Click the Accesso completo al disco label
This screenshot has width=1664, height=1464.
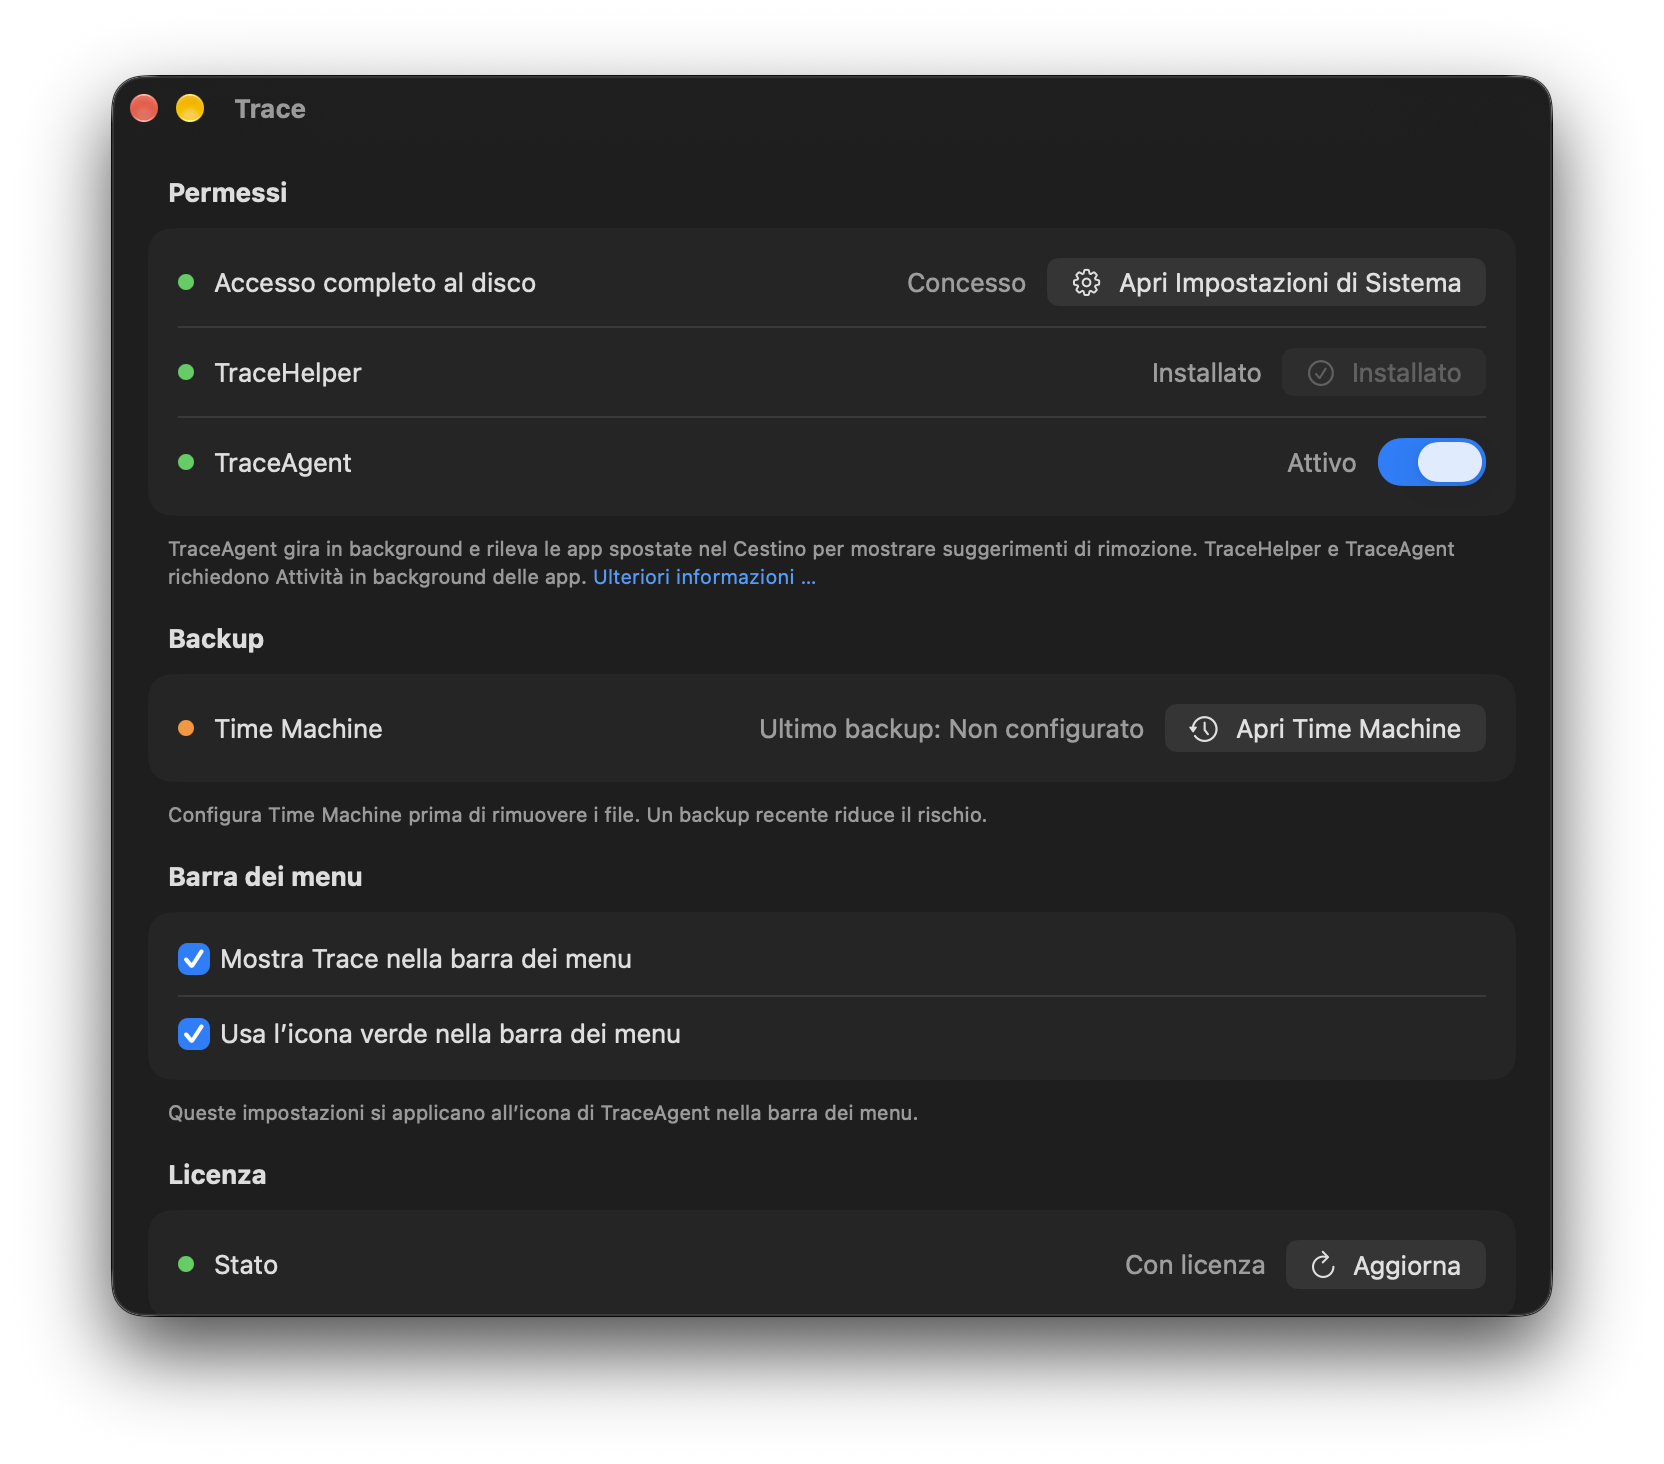[x=375, y=283]
